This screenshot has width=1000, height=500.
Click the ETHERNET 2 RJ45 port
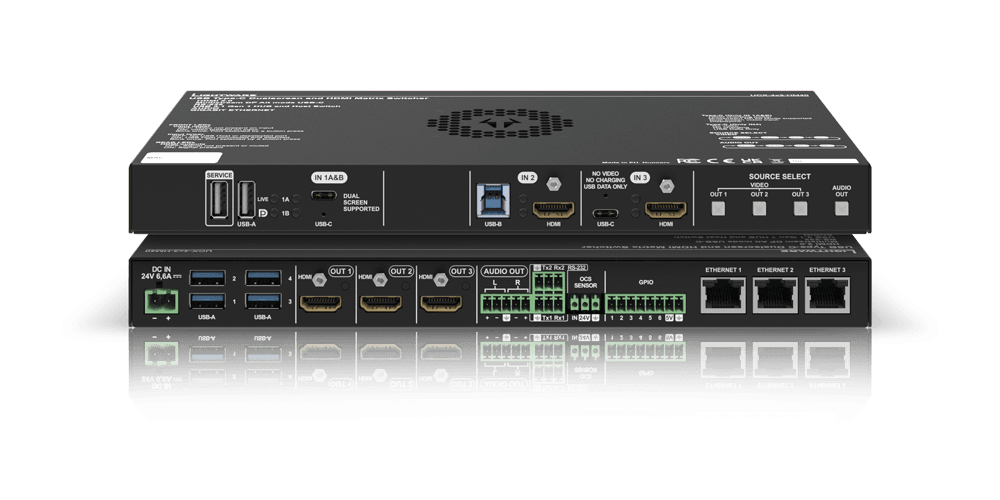tap(775, 295)
